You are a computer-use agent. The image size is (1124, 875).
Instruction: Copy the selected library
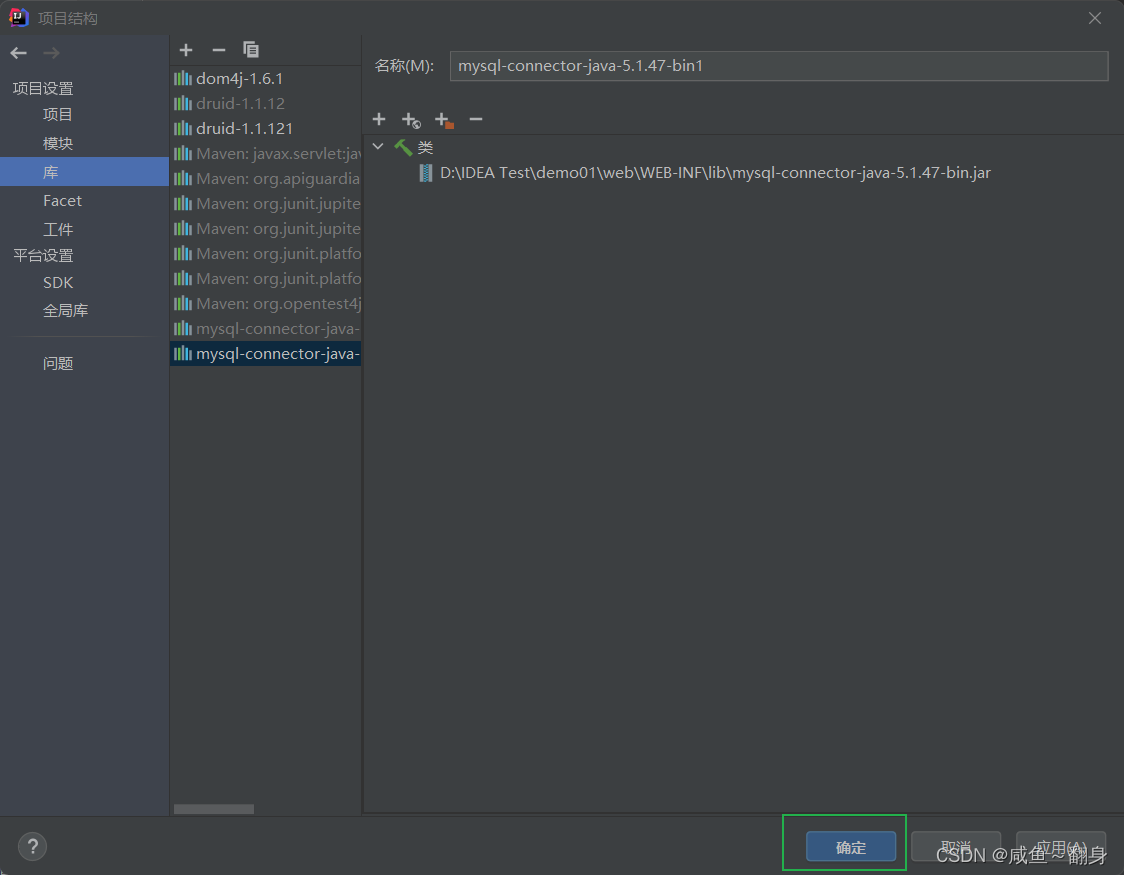(251, 49)
